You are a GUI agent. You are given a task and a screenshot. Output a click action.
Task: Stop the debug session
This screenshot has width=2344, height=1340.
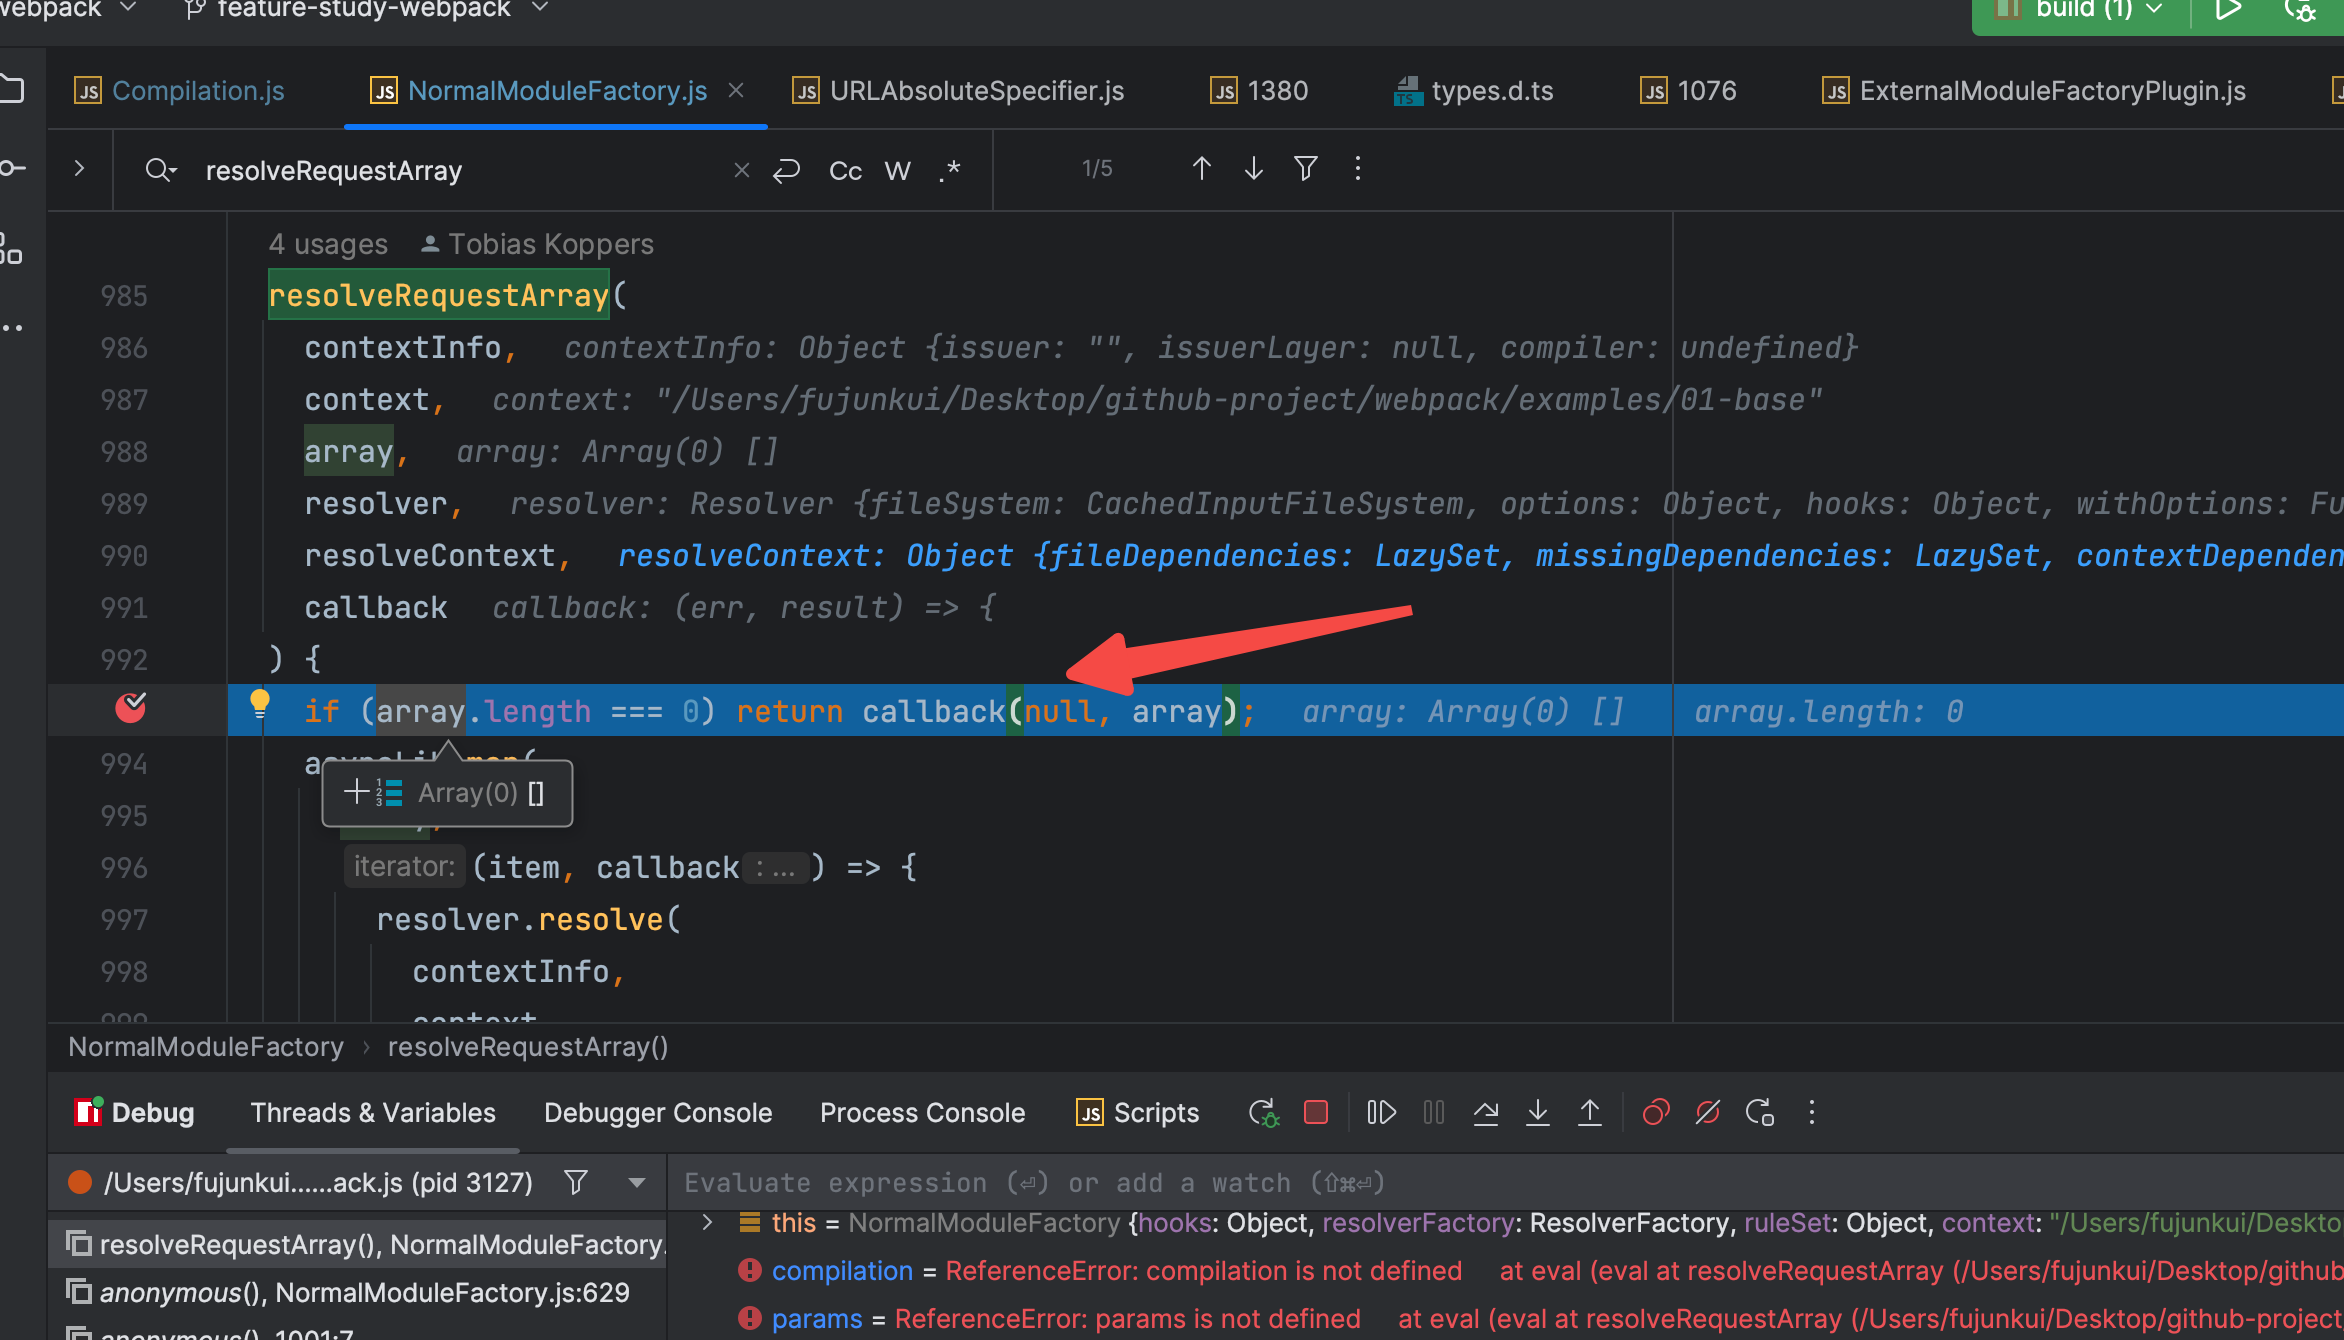coord(1316,1113)
